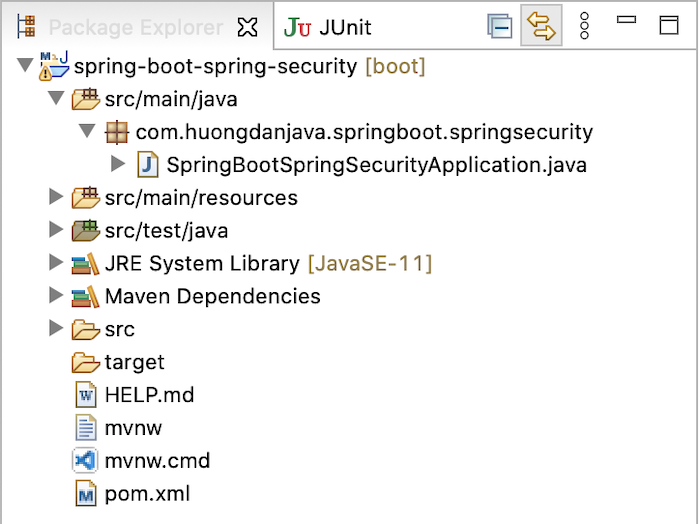Screen dimensions: 700x524
Task: Select the src/test/java folder icon
Action: click(85, 230)
